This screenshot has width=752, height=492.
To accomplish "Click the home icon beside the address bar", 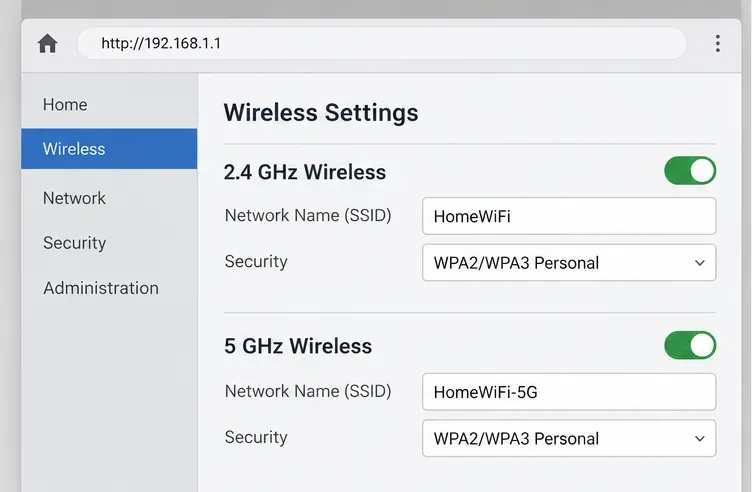I will pyautogui.click(x=47, y=44).
